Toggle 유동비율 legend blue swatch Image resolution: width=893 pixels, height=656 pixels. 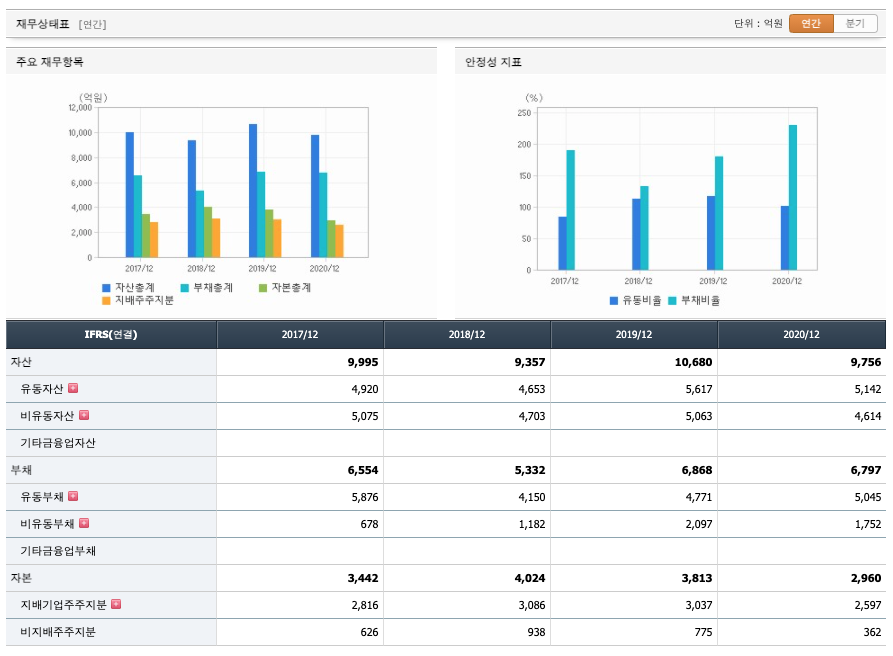[613, 301]
